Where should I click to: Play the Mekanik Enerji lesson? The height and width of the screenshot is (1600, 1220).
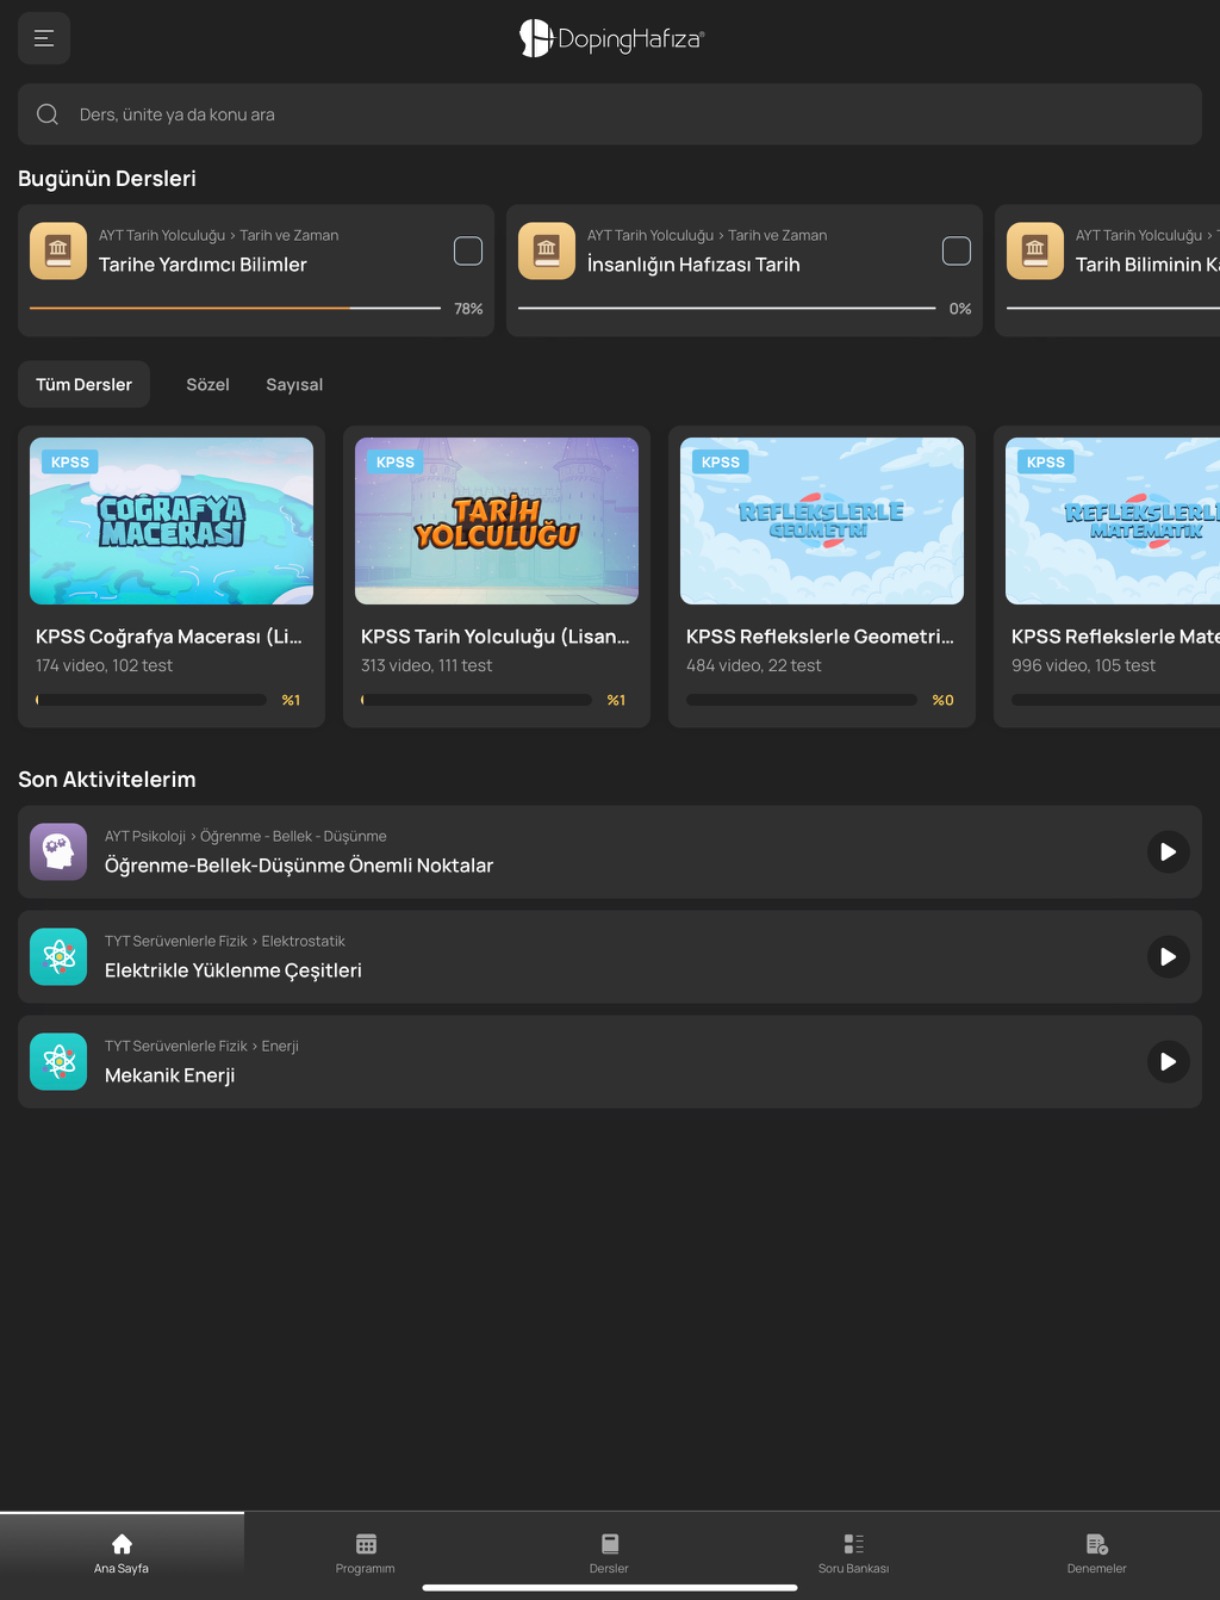[1168, 1062]
